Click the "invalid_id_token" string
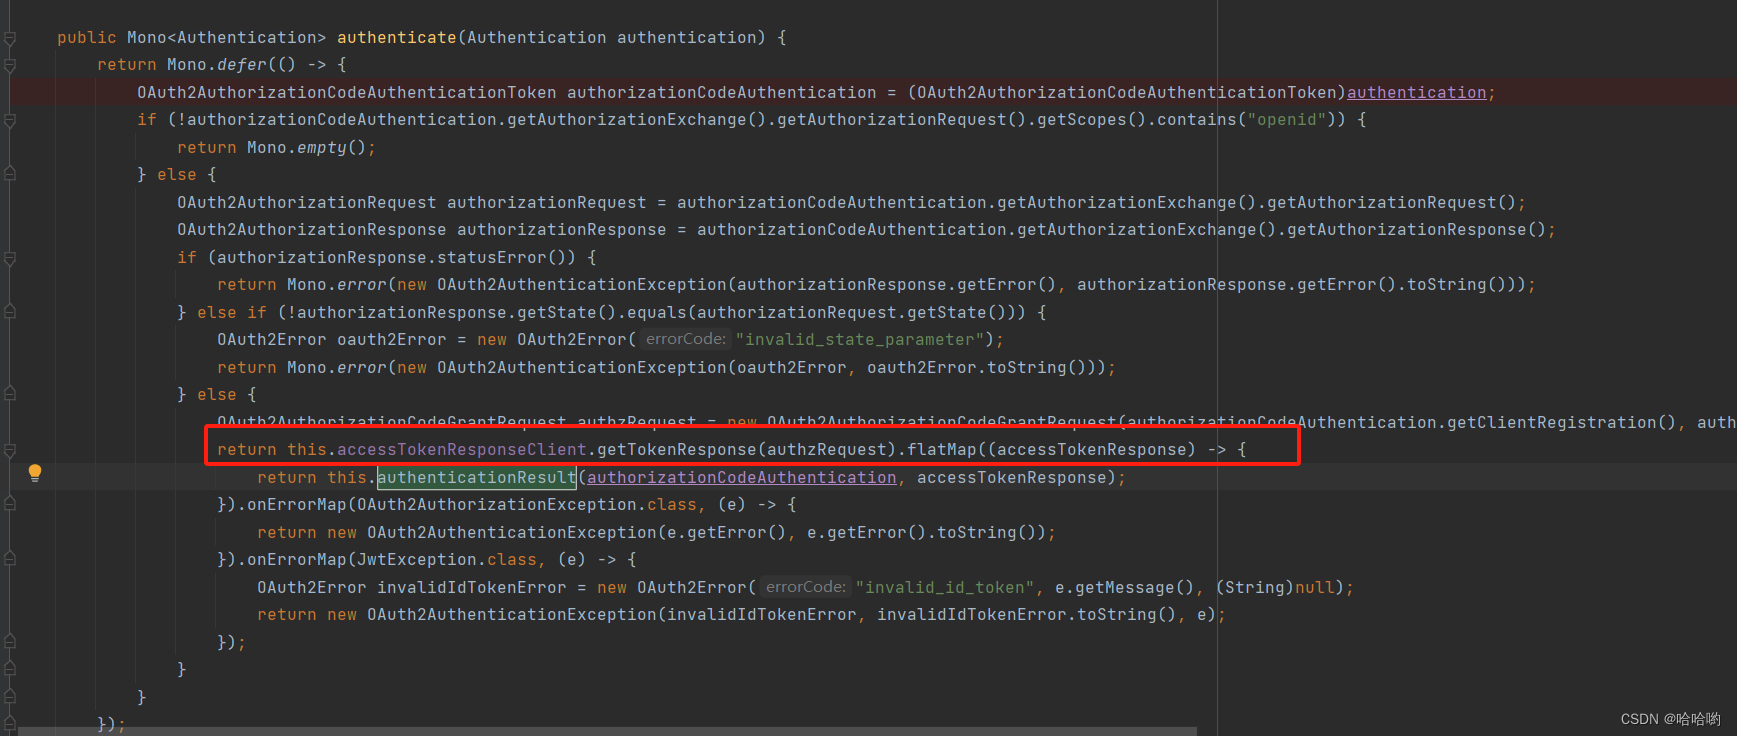 point(946,588)
